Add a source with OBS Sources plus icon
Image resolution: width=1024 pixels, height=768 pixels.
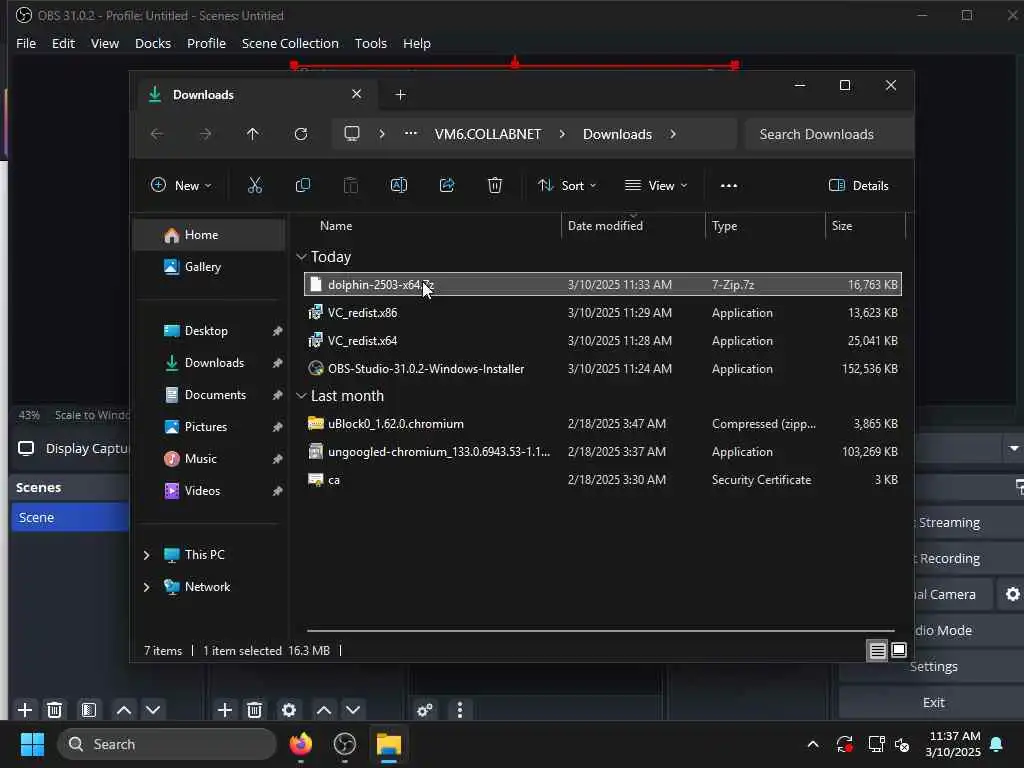[x=225, y=710]
